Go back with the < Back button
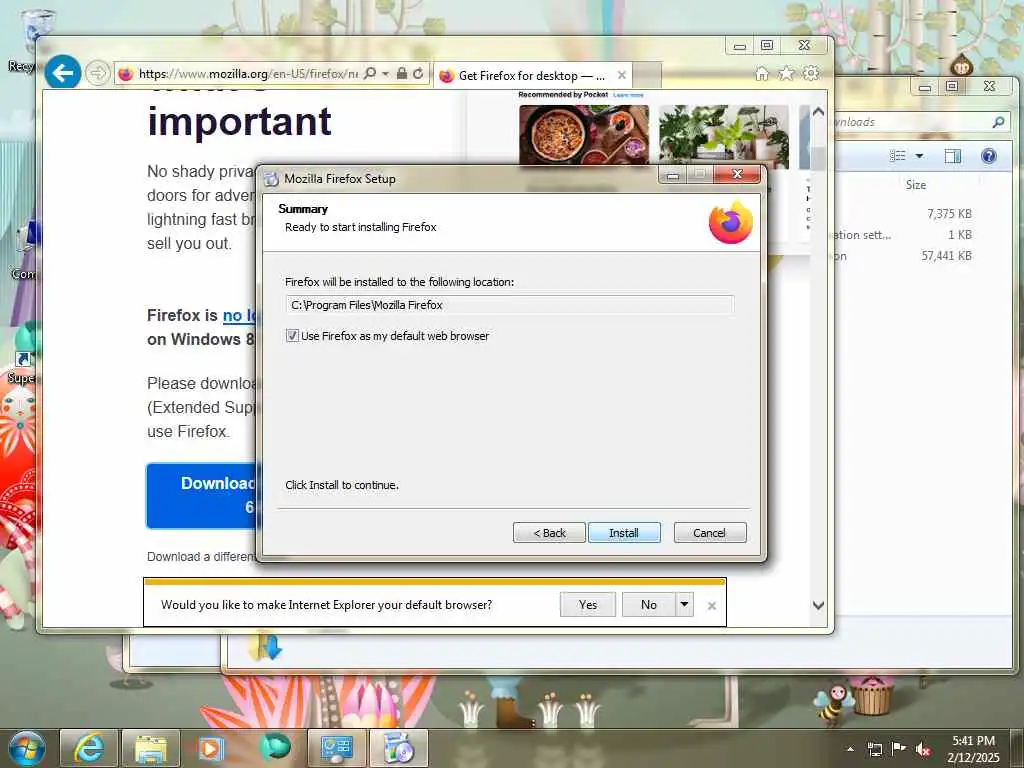This screenshot has width=1024, height=768. click(549, 533)
